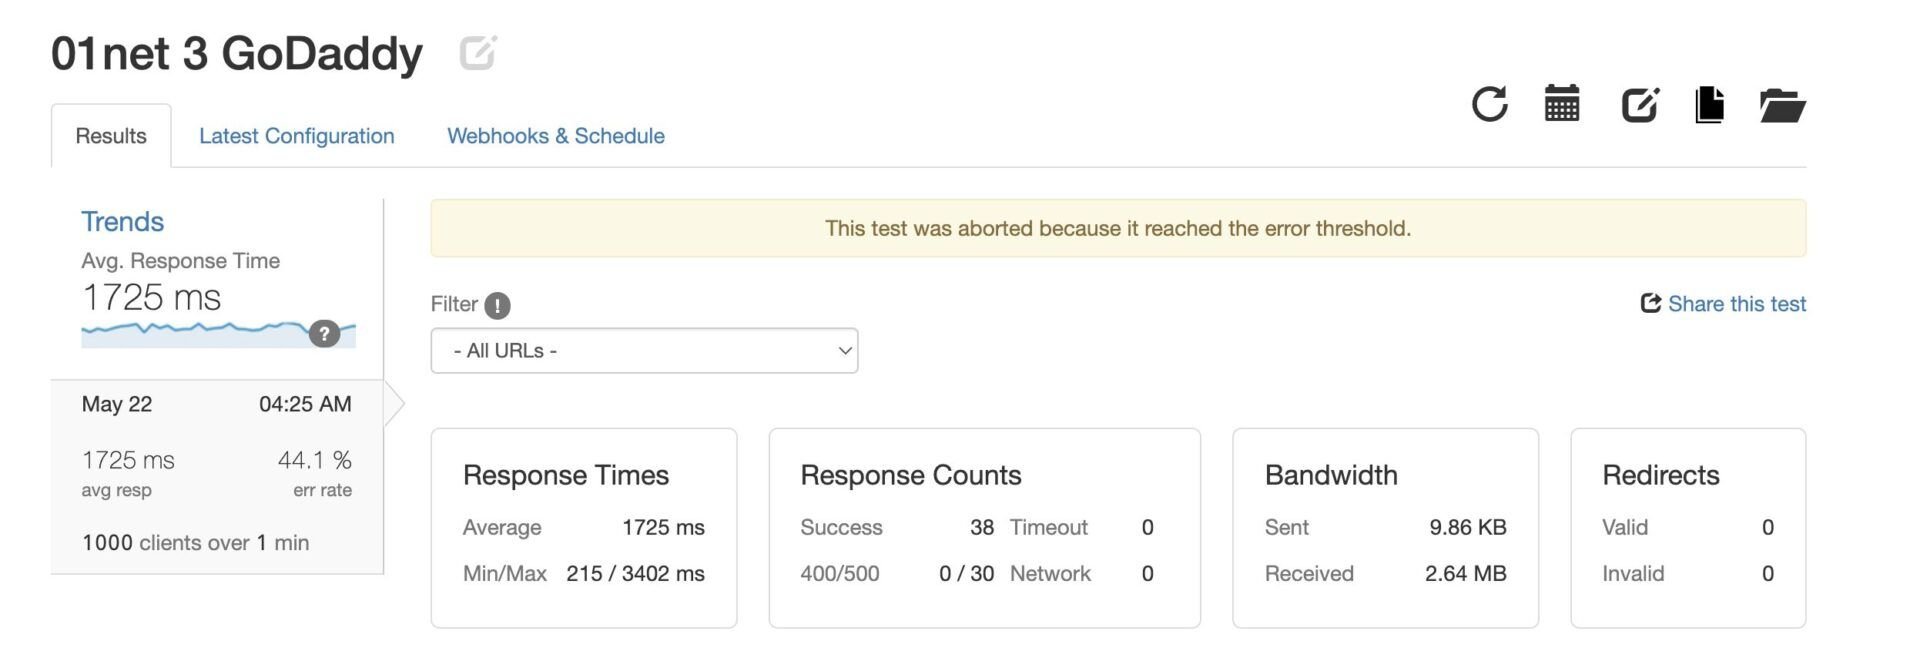
Task: Click the Valid redirects label
Action: pos(1625,527)
